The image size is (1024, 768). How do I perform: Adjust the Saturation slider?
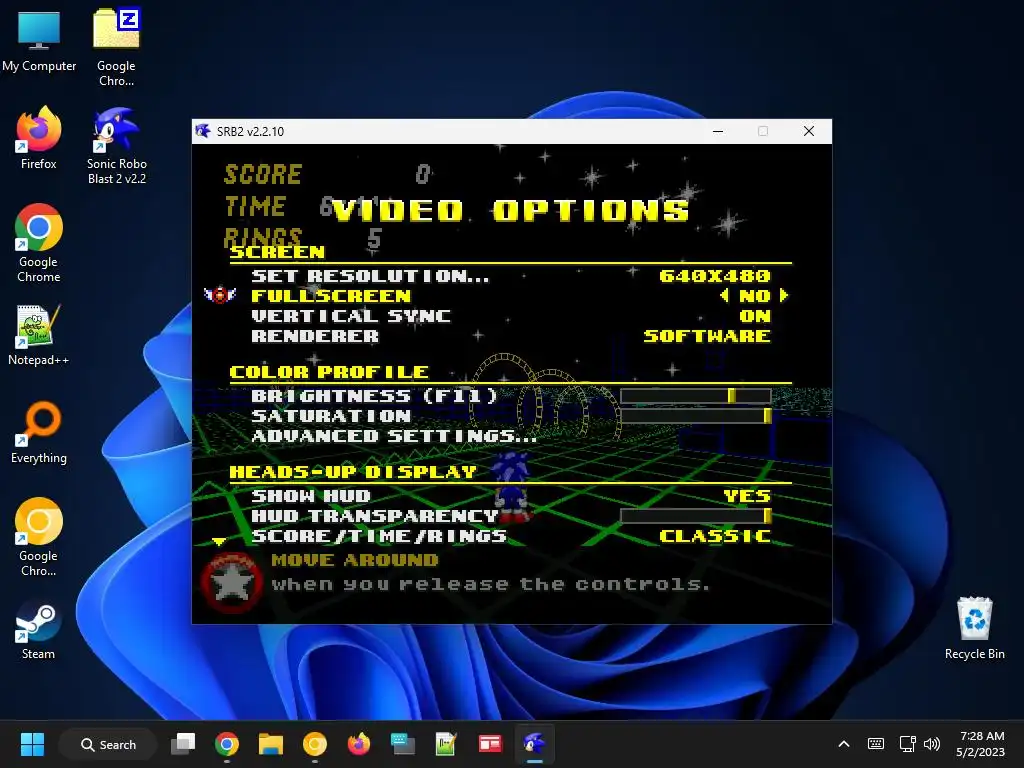point(696,415)
